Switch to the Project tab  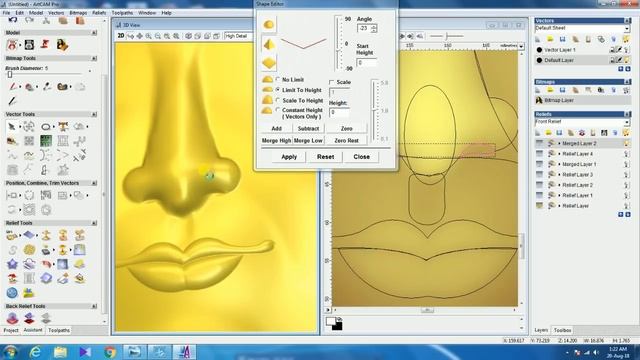coord(11,330)
